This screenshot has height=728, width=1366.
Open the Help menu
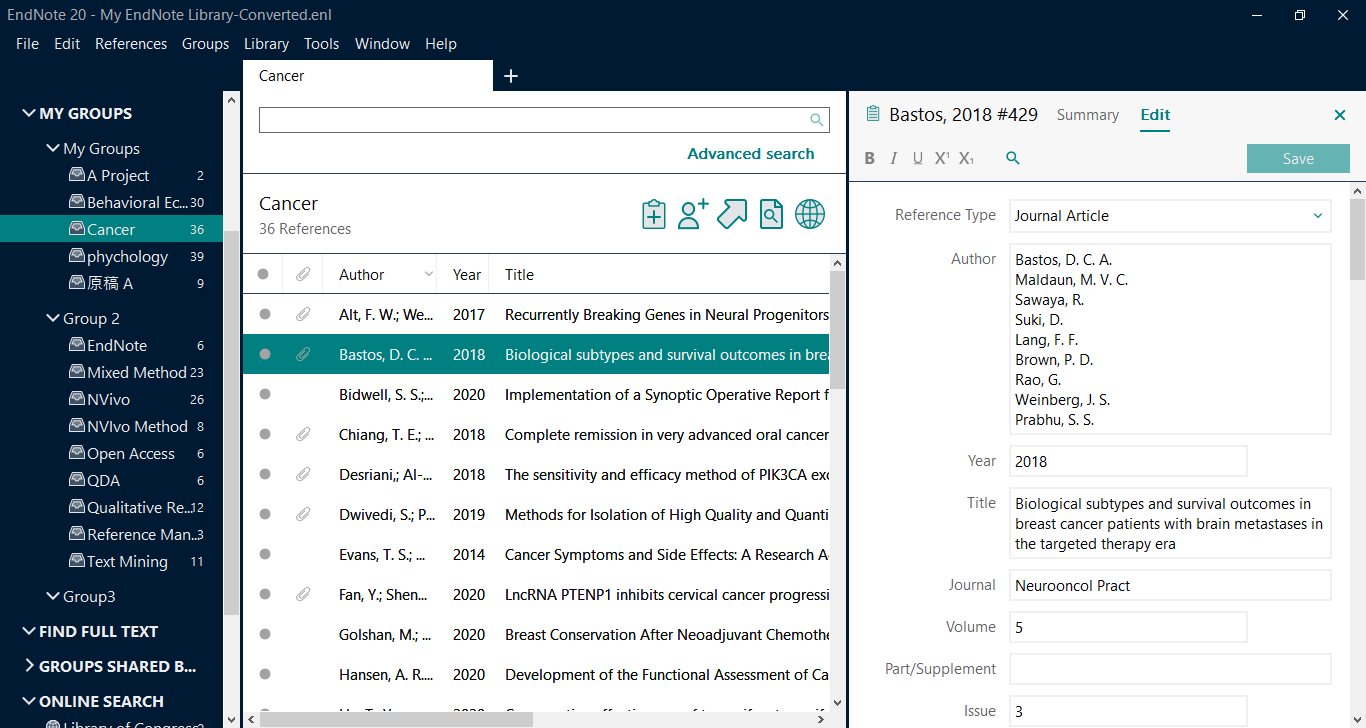point(441,44)
